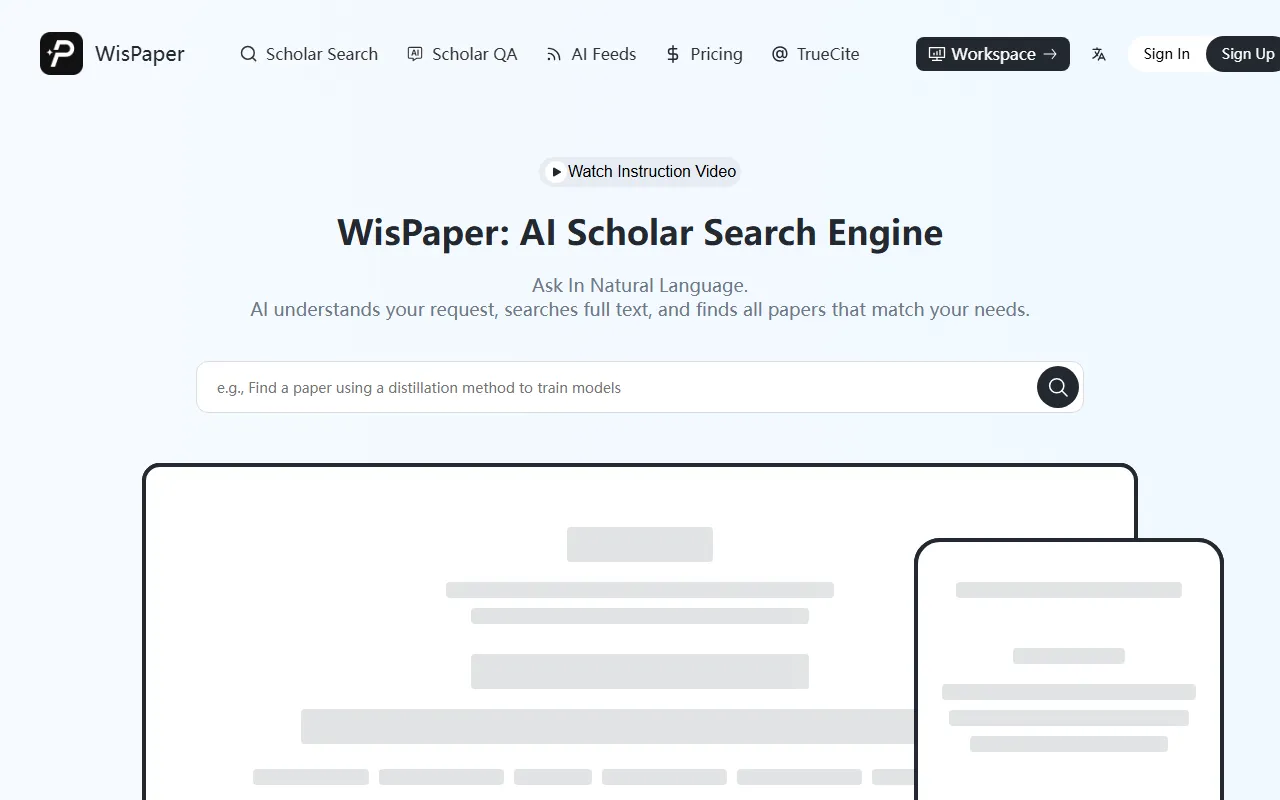Navigate to Scholar QA
The image size is (1280, 800).
point(474,54)
